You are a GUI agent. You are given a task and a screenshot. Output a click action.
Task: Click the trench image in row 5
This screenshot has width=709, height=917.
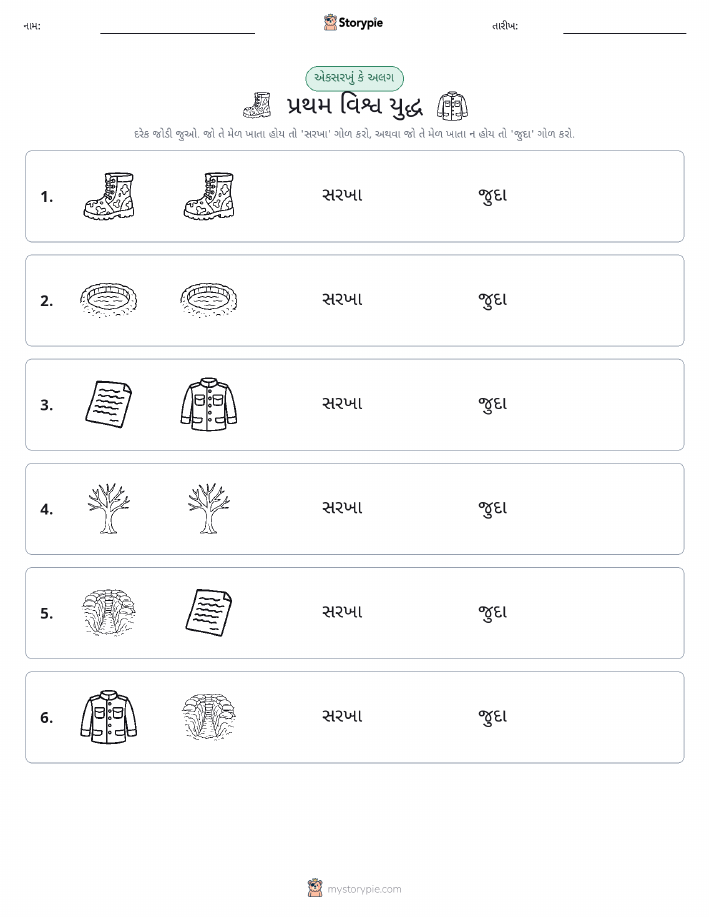(x=109, y=612)
